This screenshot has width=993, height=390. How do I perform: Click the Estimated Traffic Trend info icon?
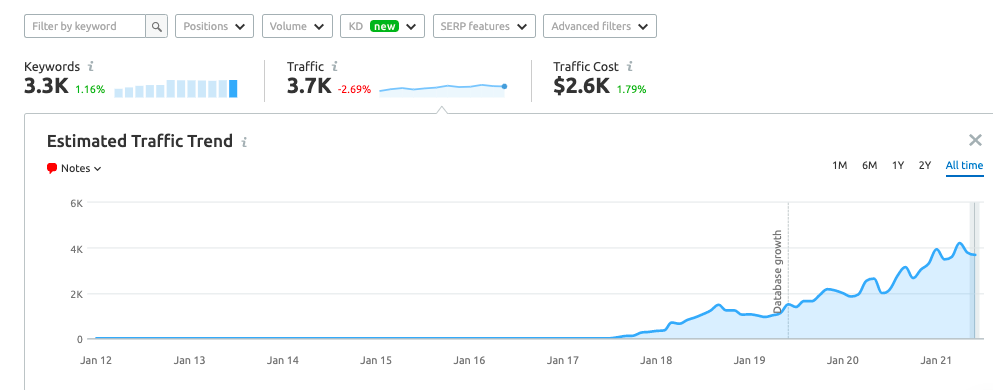click(x=244, y=142)
